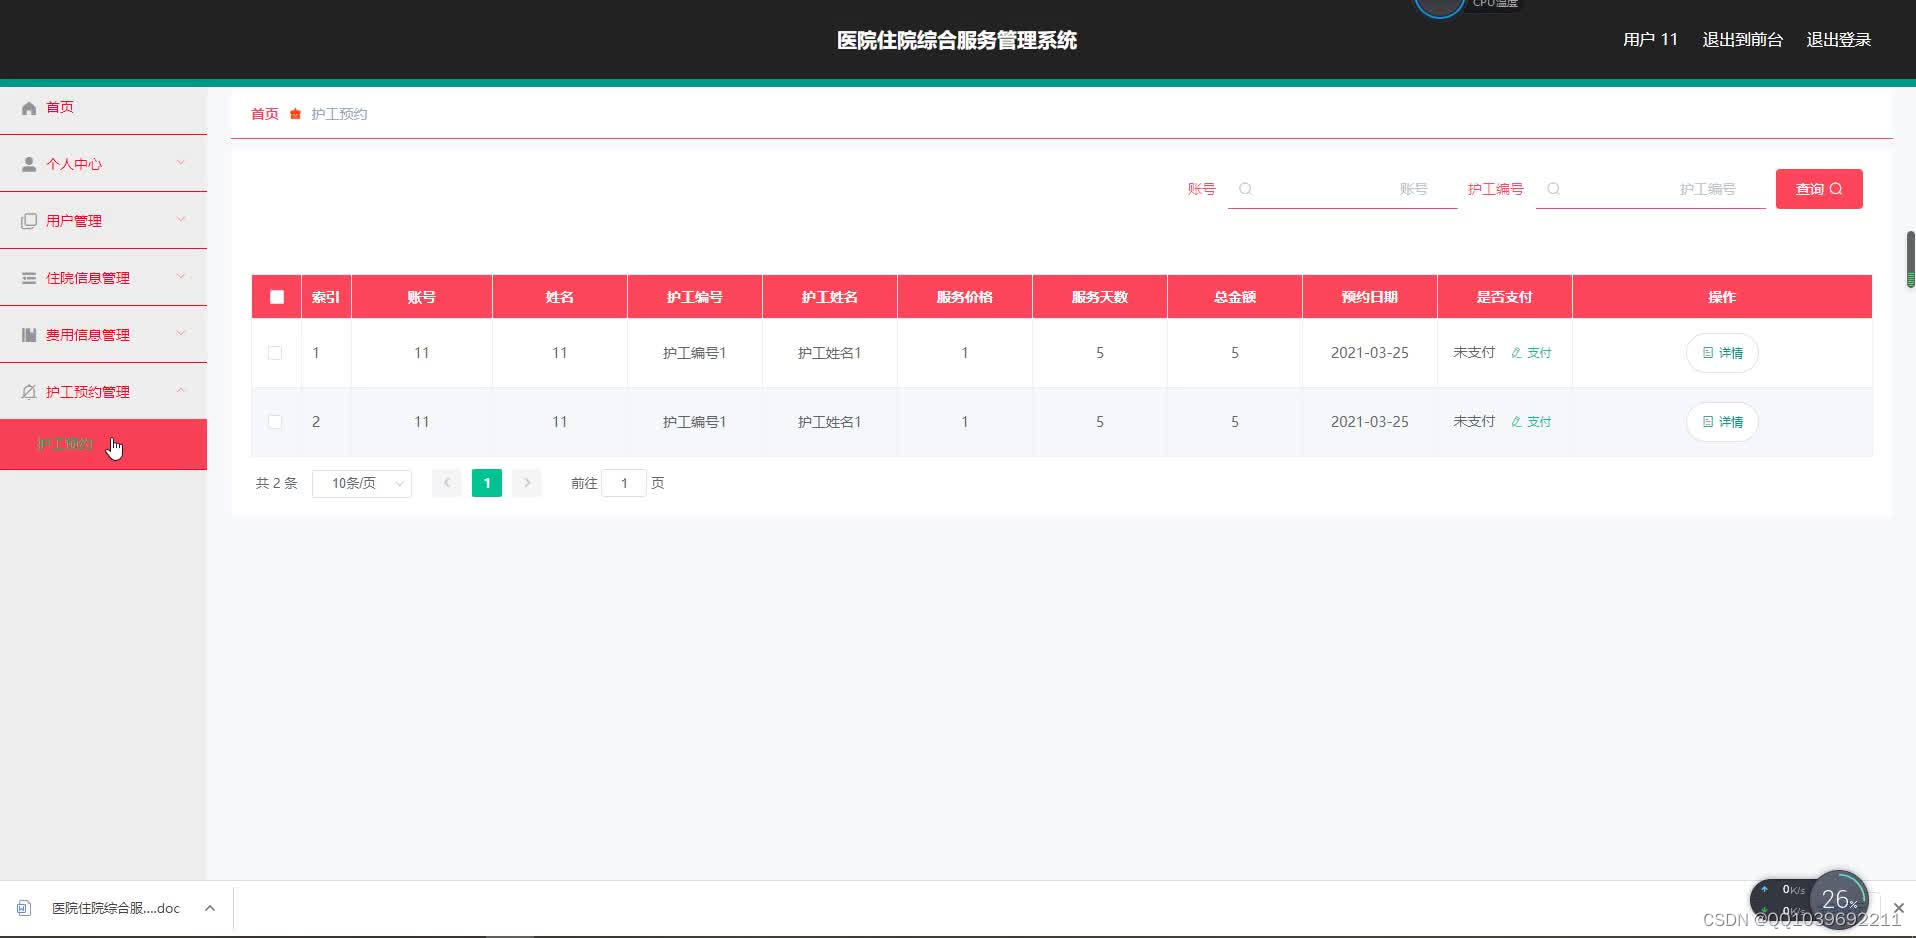This screenshot has height=938, width=1916.
Task: Click 支付 link in row 2
Action: point(1531,422)
